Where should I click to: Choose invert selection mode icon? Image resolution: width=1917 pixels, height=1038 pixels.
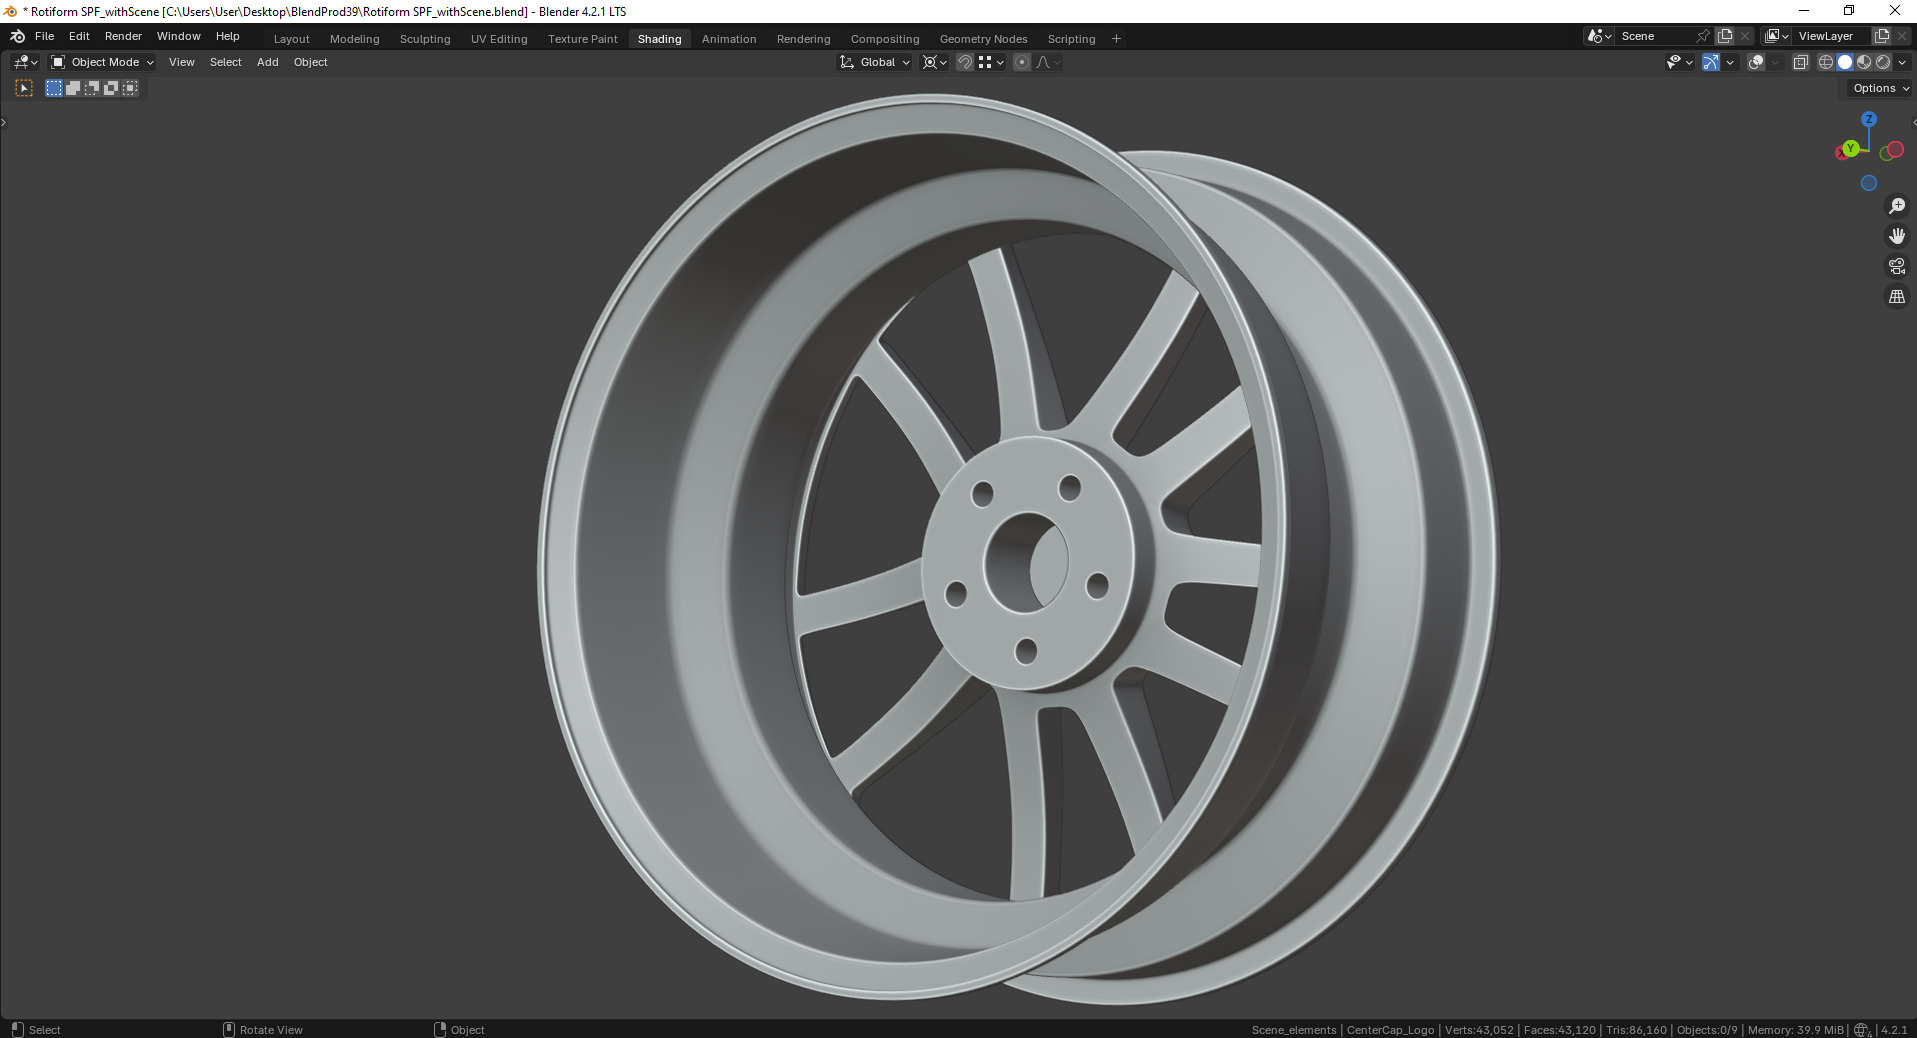tap(111, 88)
